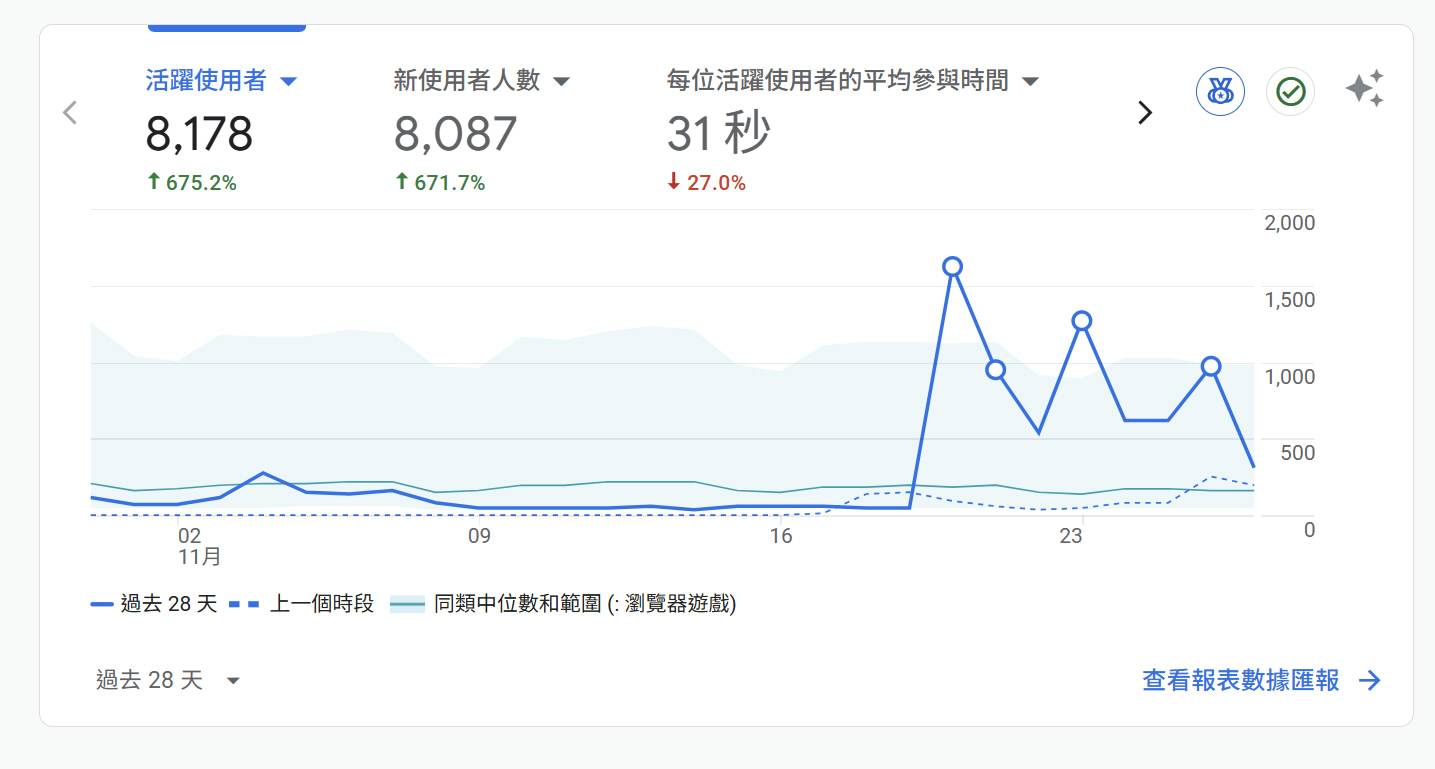Click the right arrow for next metrics
The image size is (1435, 769).
1145,113
